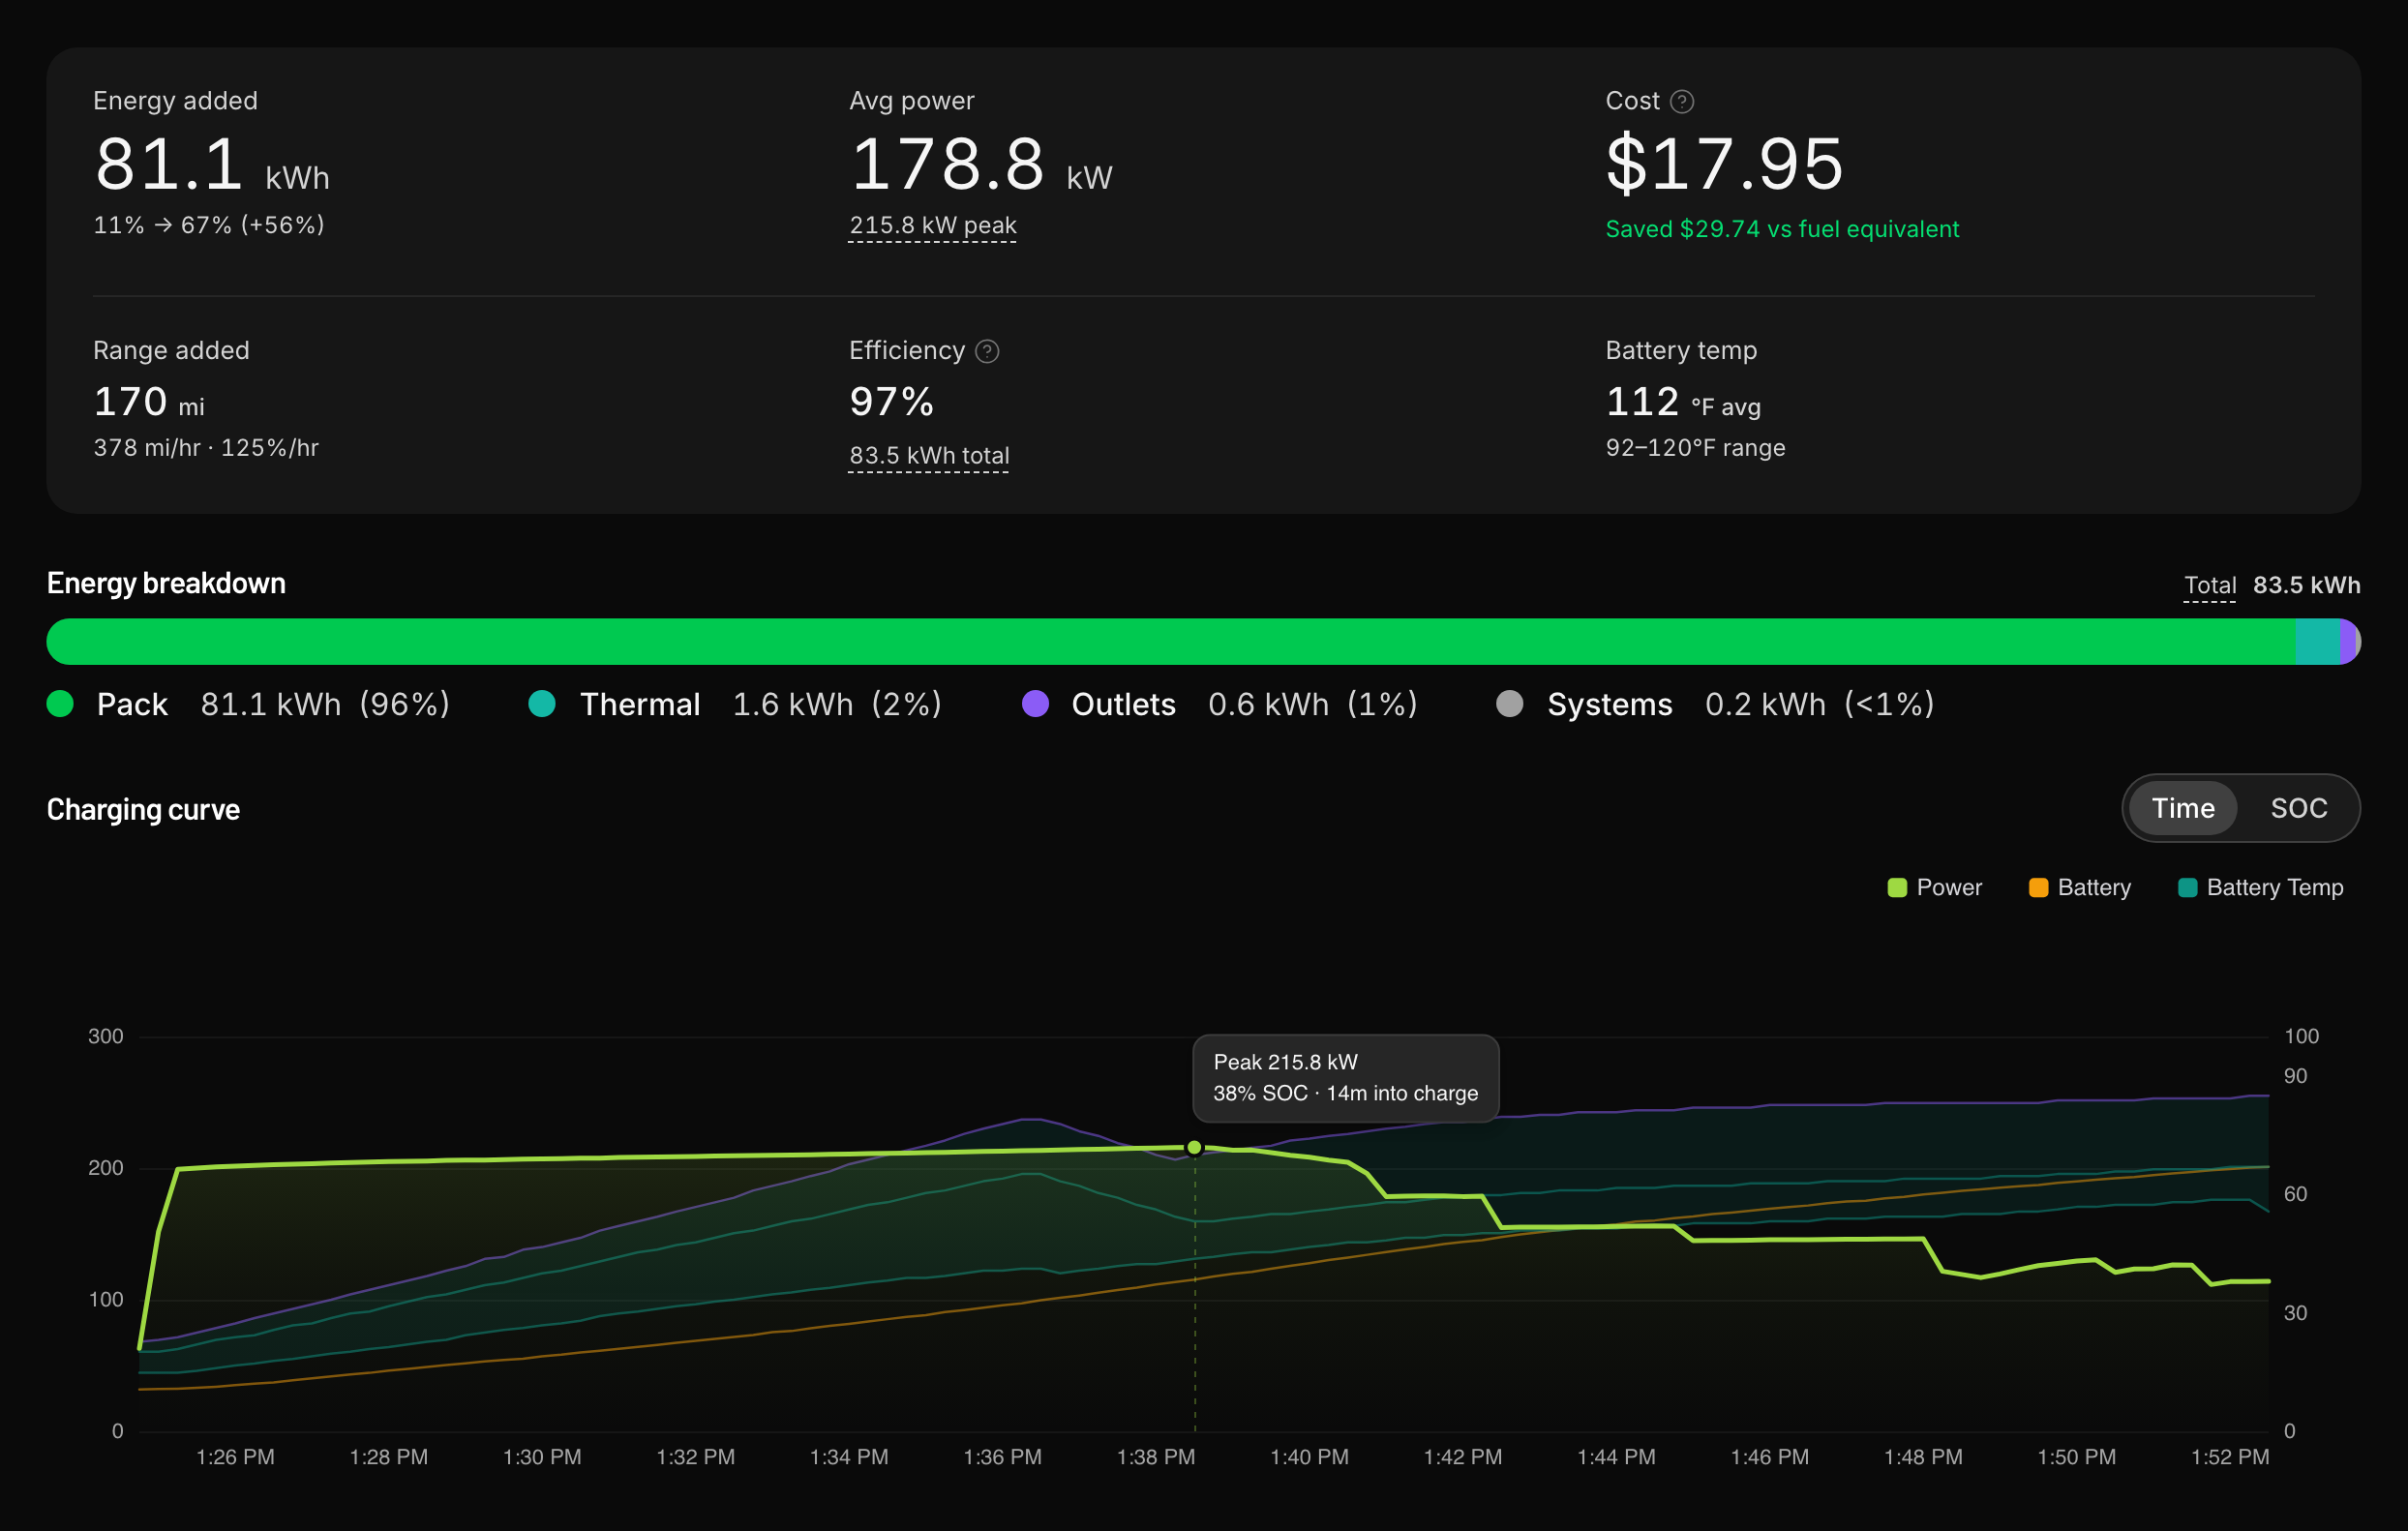Click the 170 mi range added value

click(x=149, y=402)
